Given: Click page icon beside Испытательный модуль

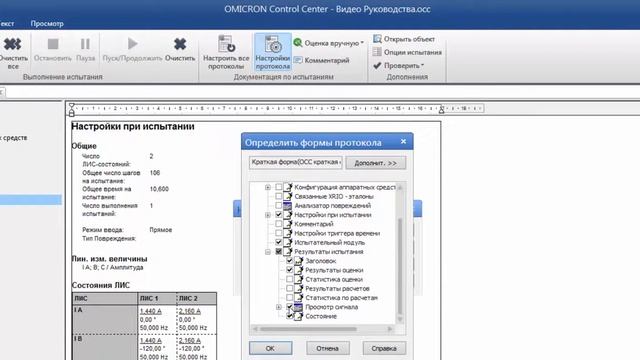Looking at the screenshot, I should click(x=288, y=242).
